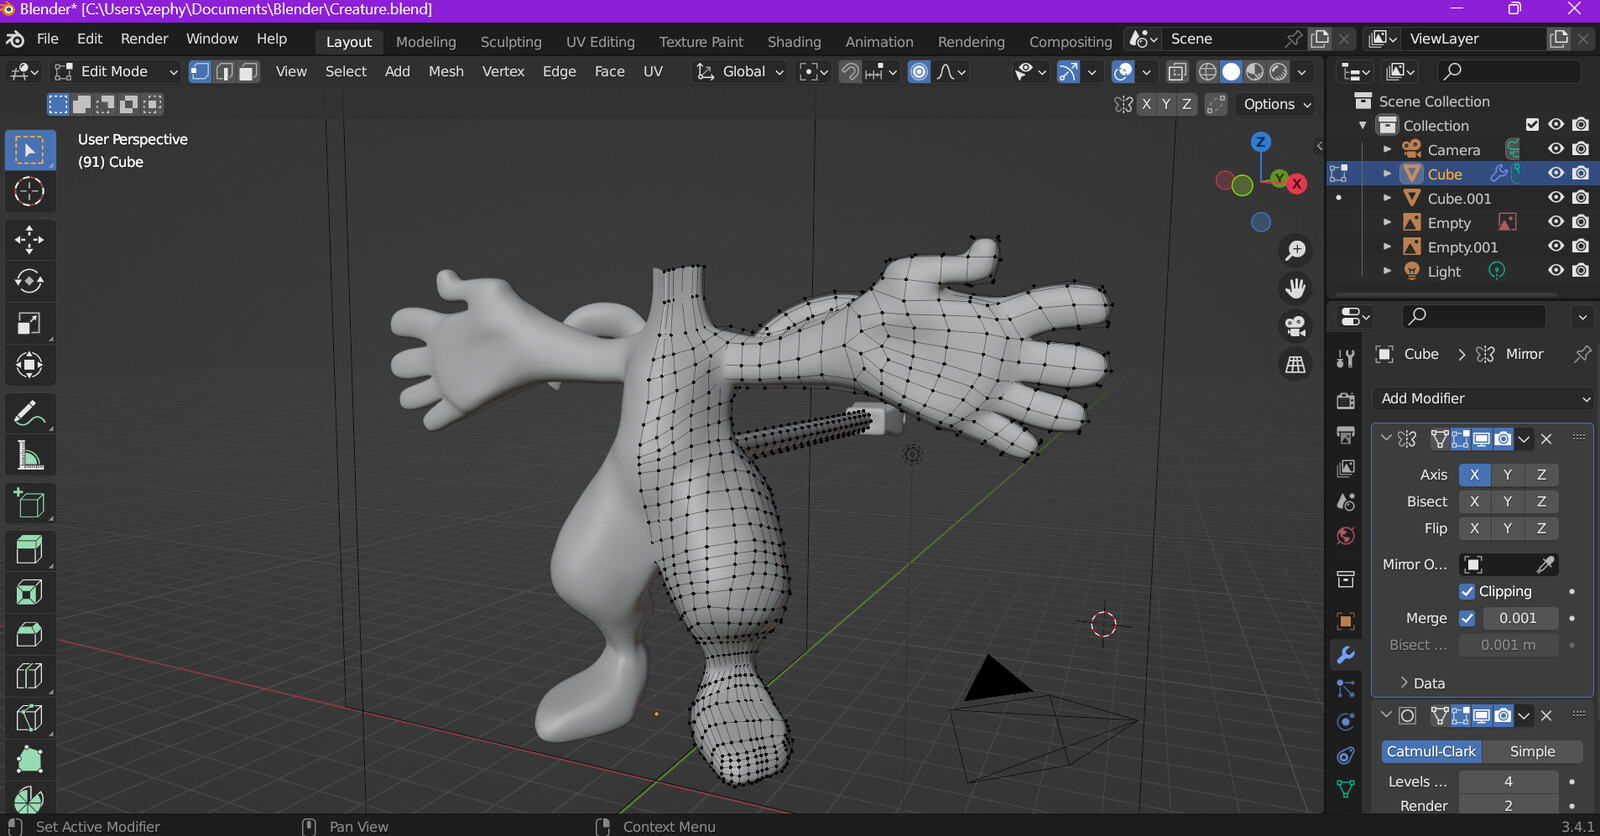Click the Select header menu
This screenshot has width=1600, height=836.
point(346,72)
